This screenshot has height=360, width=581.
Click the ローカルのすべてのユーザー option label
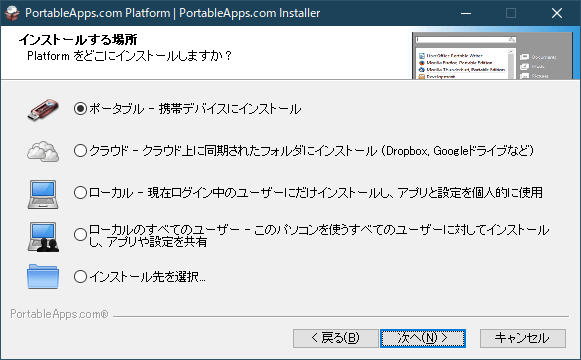pyautogui.click(x=319, y=236)
